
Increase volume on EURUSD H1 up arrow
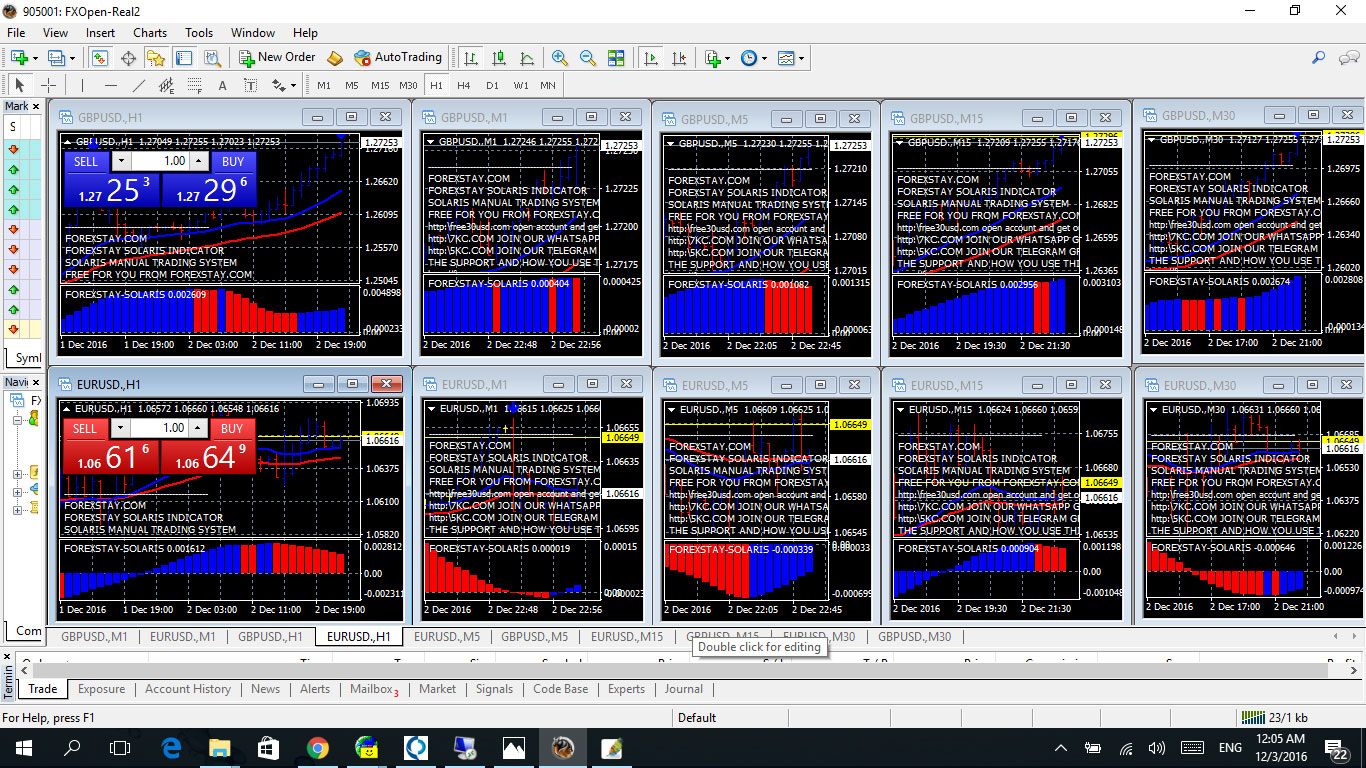click(198, 428)
